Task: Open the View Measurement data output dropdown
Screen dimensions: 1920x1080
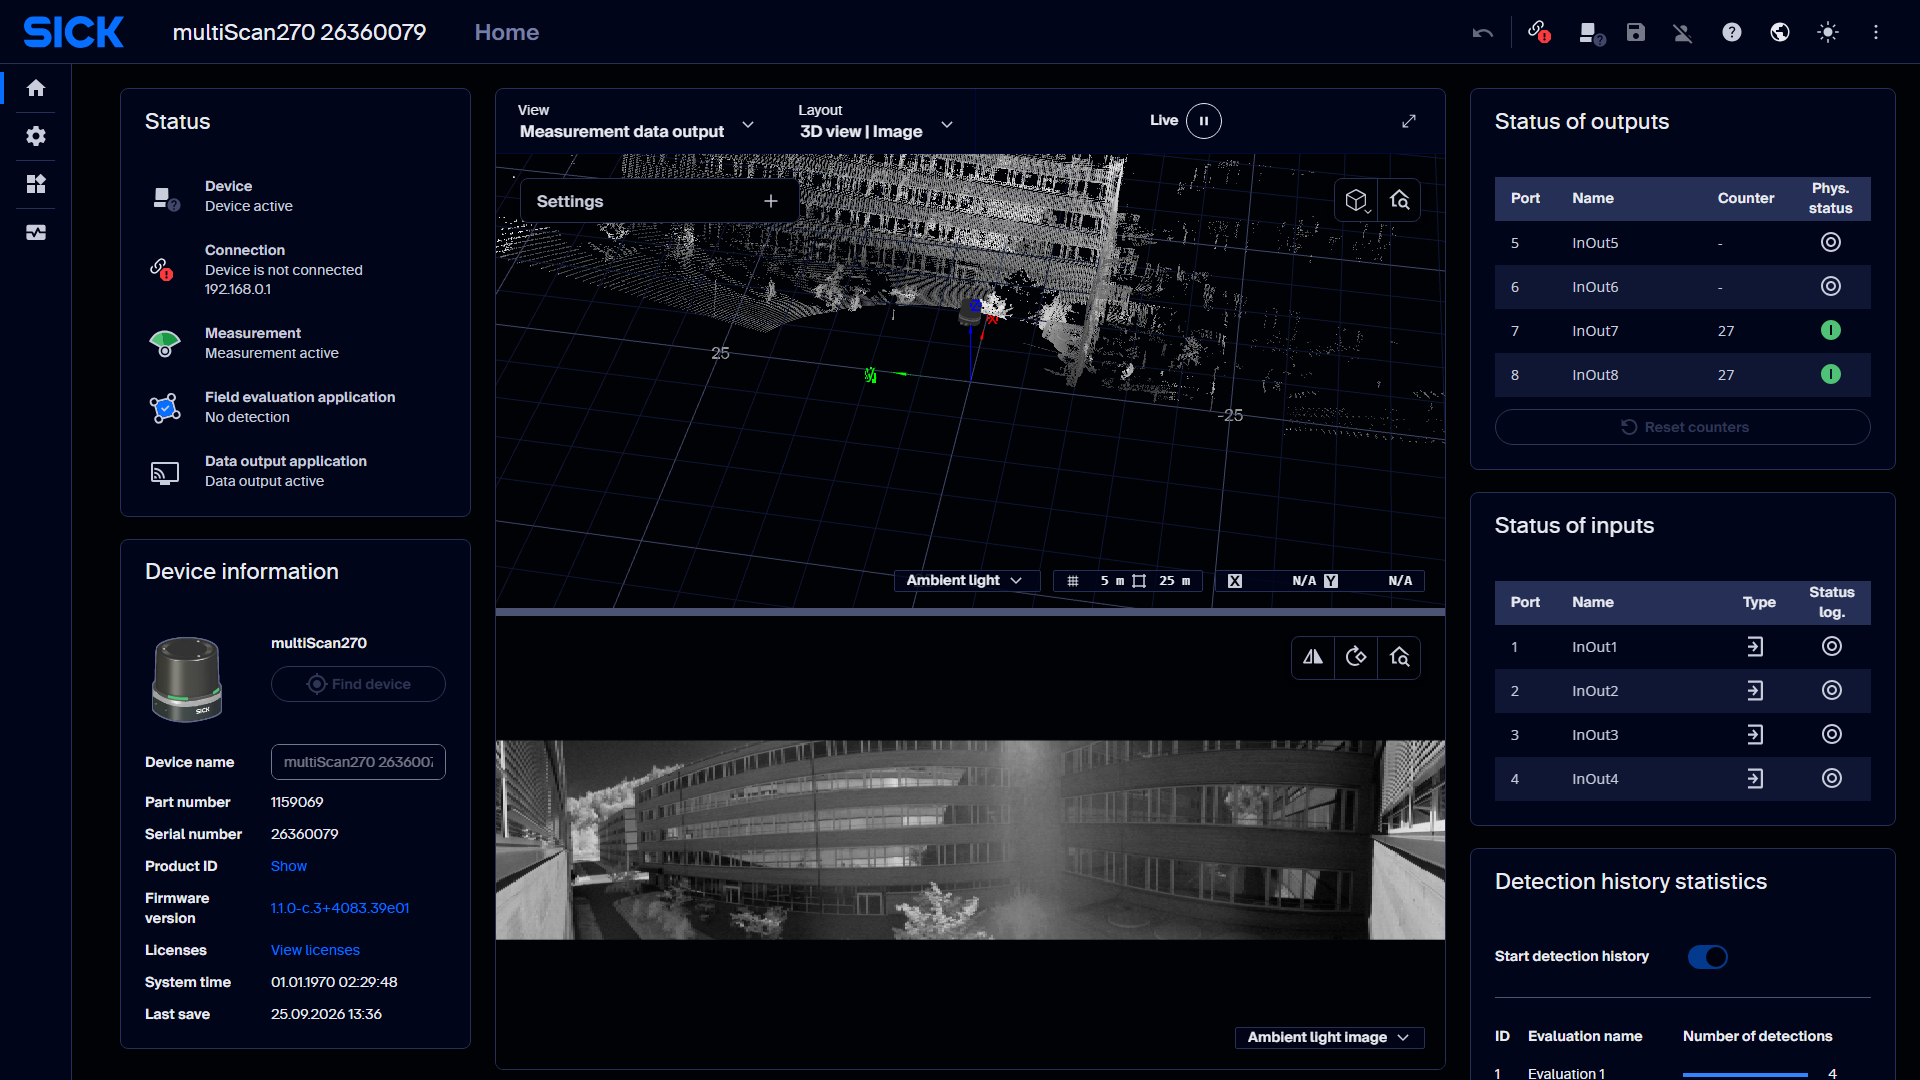Action: [636, 122]
